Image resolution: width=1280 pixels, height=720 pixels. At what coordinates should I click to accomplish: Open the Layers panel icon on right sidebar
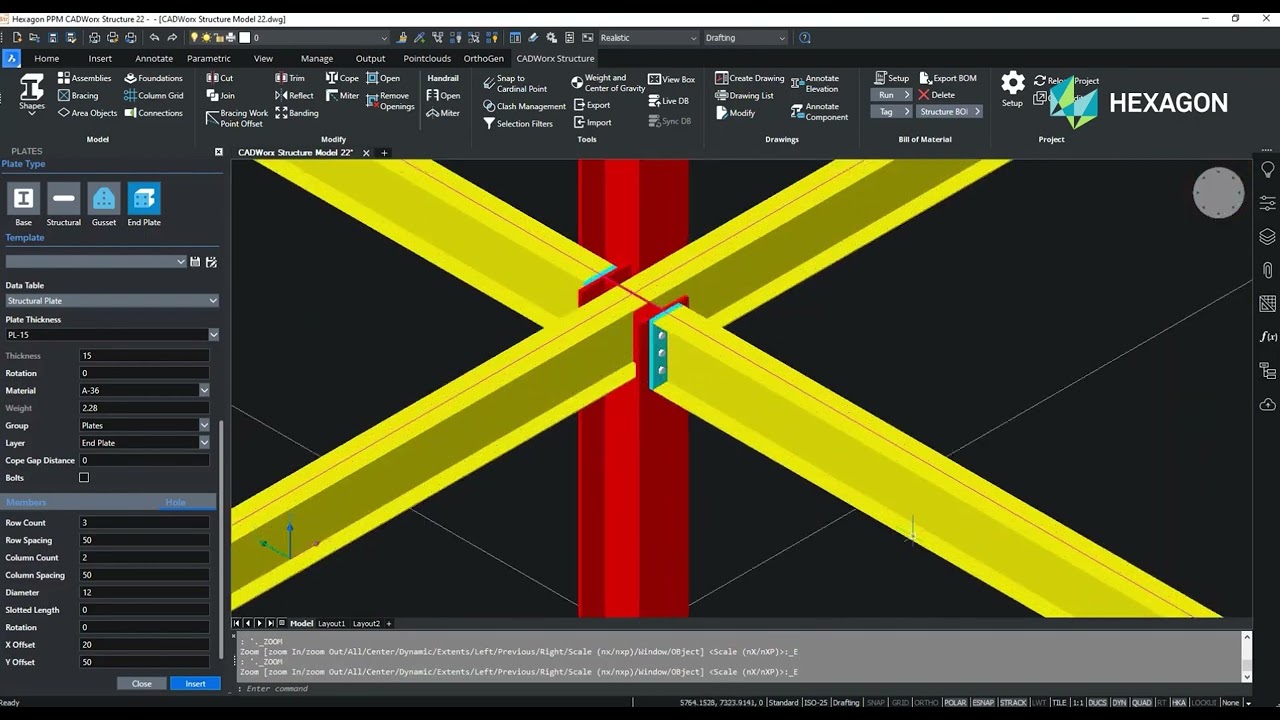pyautogui.click(x=1267, y=237)
